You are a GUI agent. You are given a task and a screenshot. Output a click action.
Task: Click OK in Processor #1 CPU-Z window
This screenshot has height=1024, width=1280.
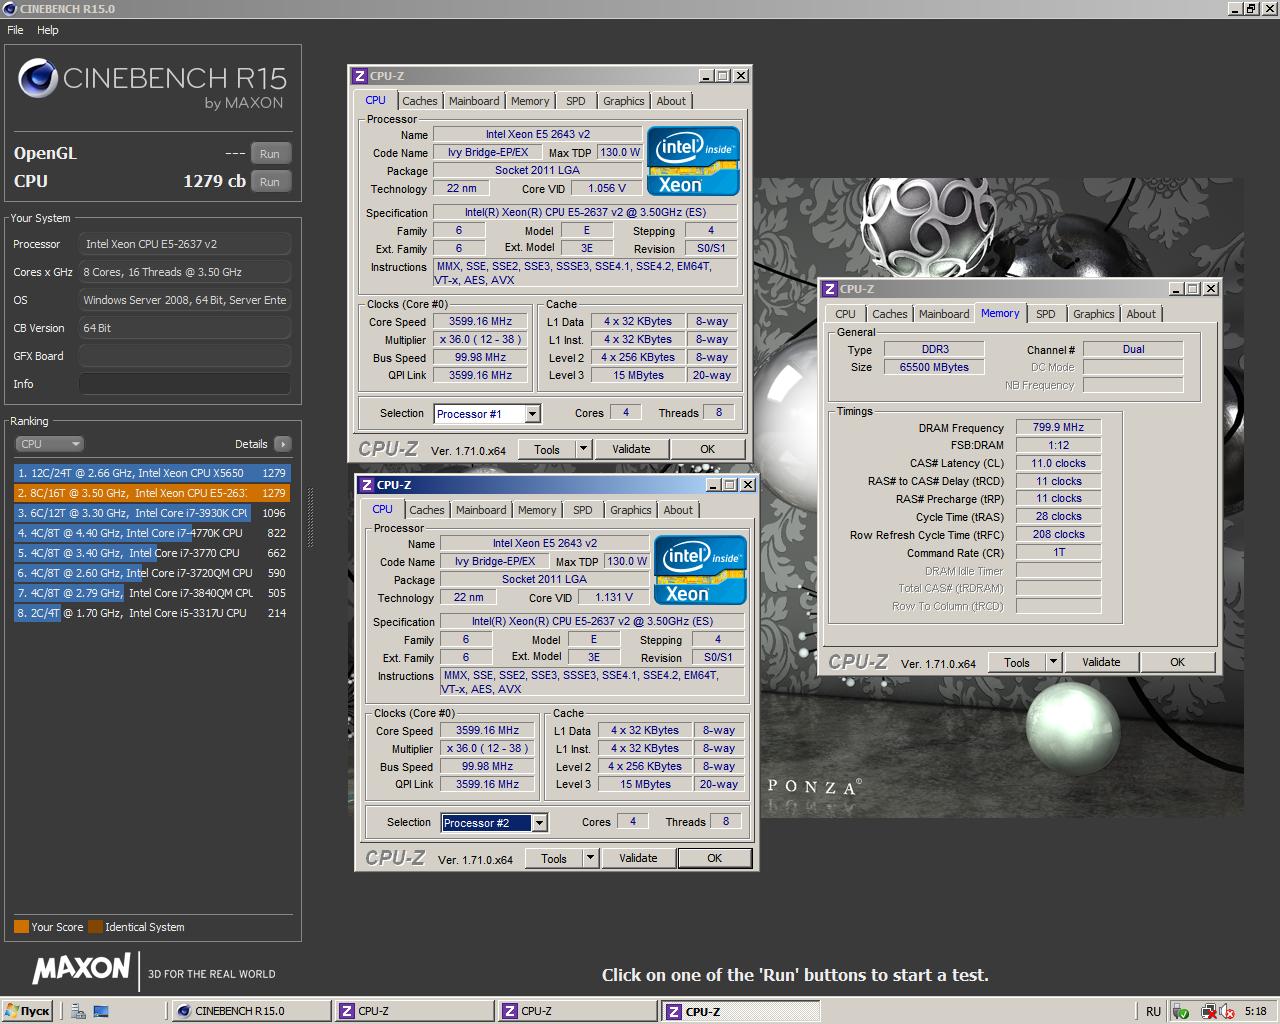click(708, 449)
